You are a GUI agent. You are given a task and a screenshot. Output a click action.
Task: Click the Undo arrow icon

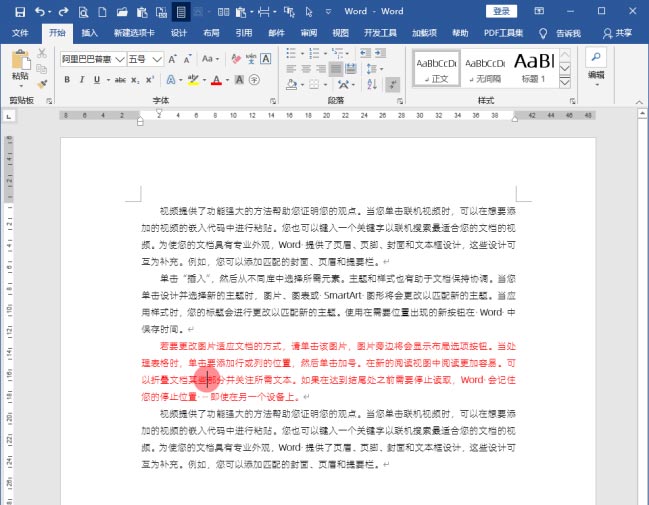pyautogui.click(x=39, y=12)
